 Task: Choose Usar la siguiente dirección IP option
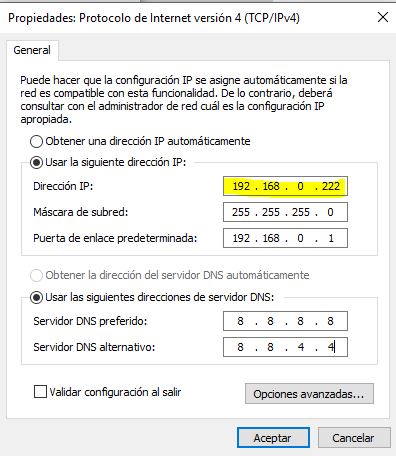(36, 162)
